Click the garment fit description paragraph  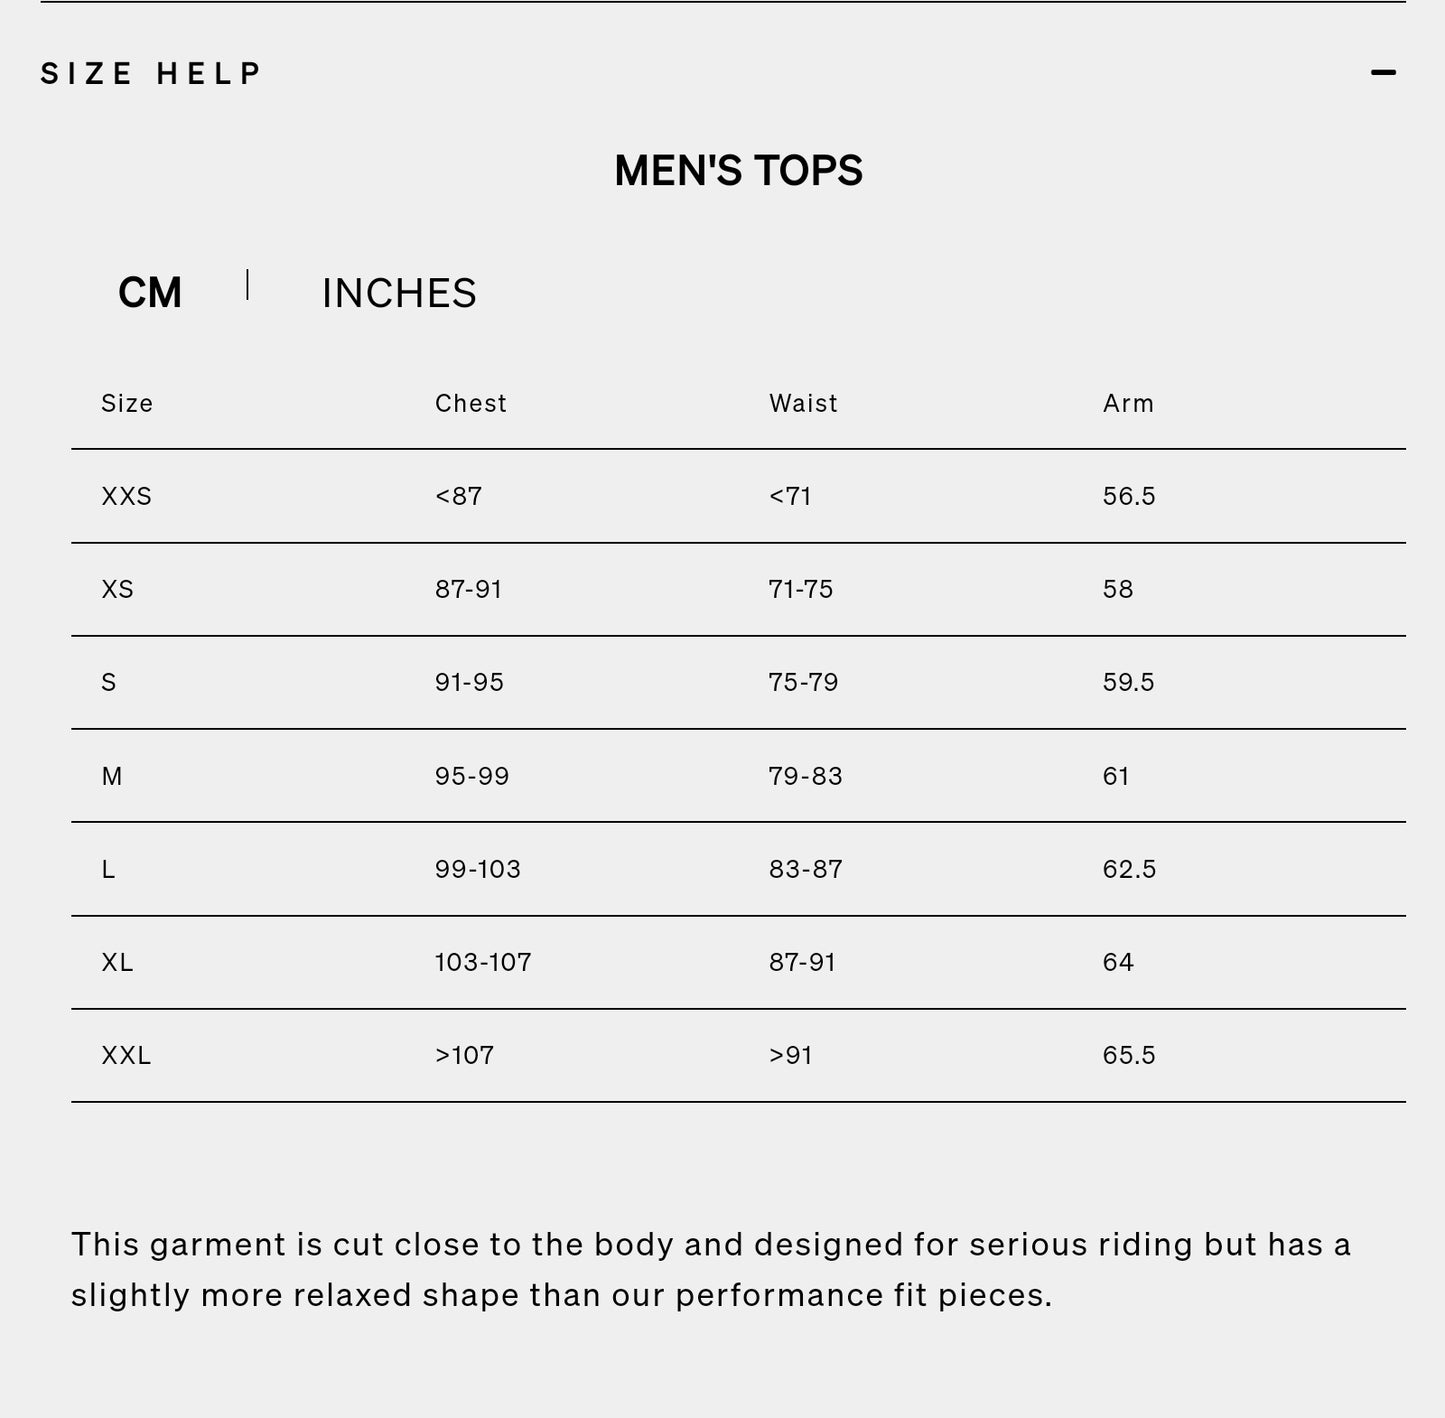click(710, 1269)
